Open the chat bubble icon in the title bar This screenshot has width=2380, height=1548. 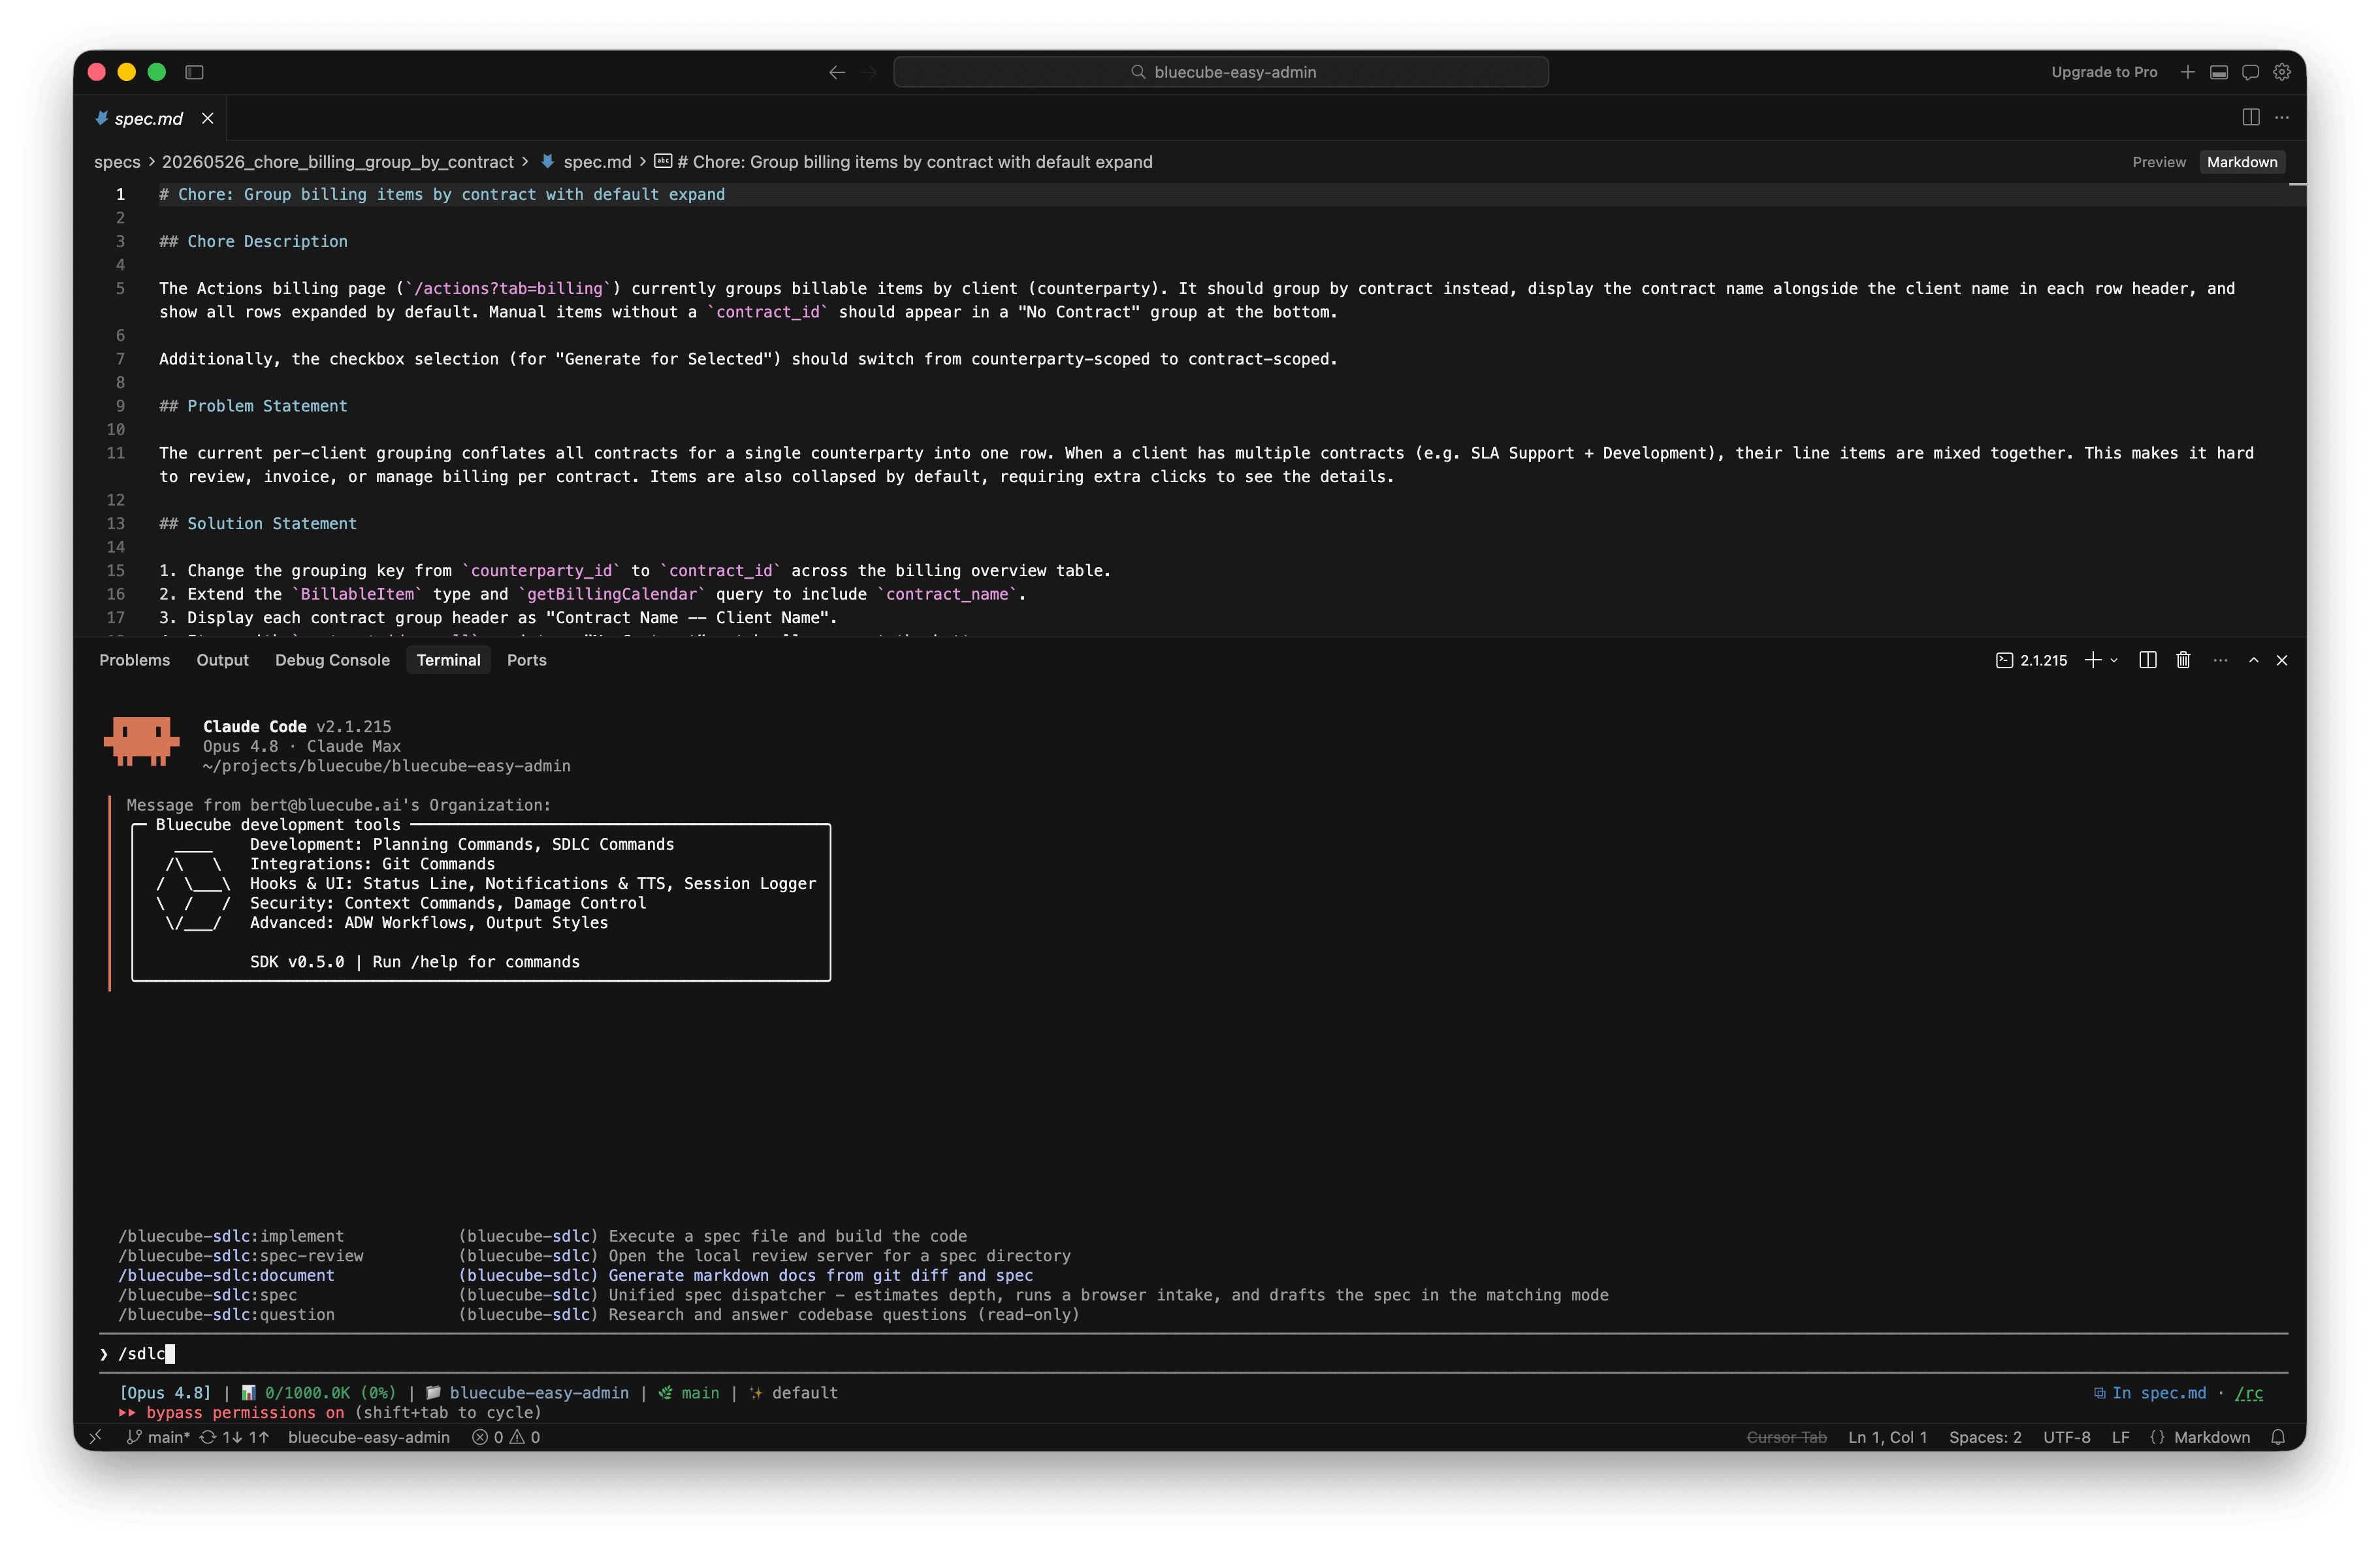(2250, 72)
